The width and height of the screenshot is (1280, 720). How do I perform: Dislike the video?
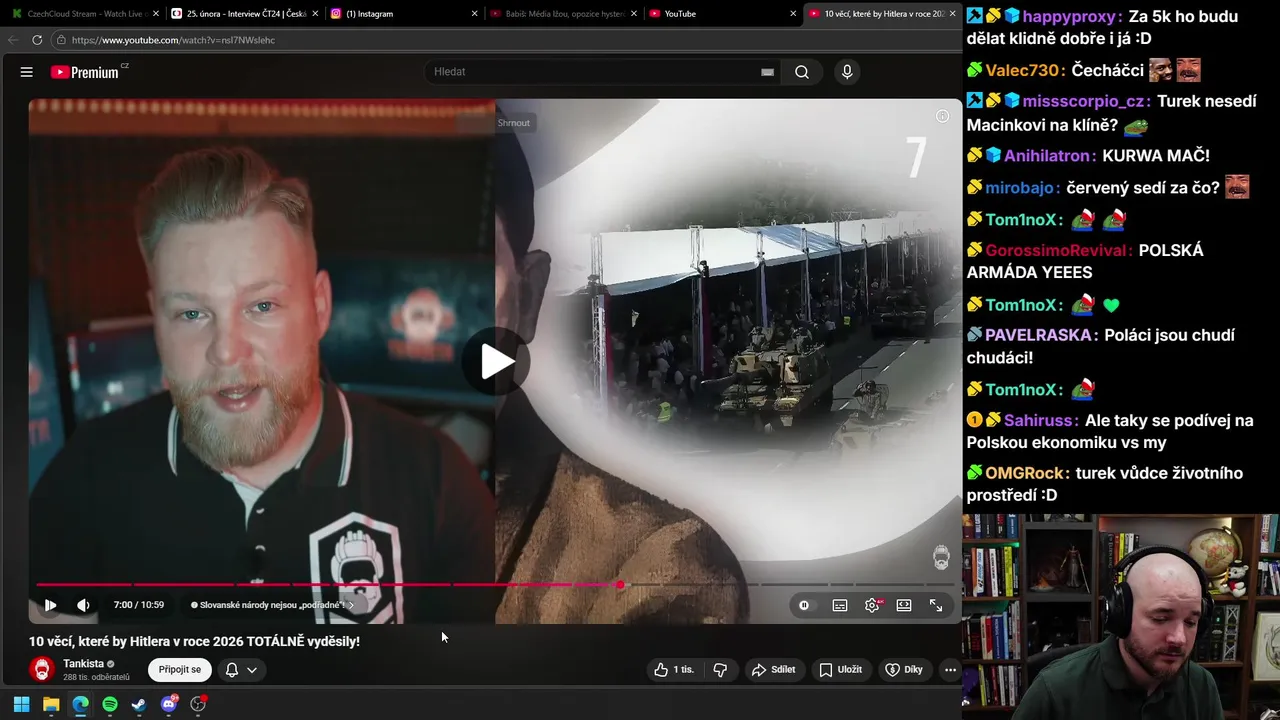(720, 669)
